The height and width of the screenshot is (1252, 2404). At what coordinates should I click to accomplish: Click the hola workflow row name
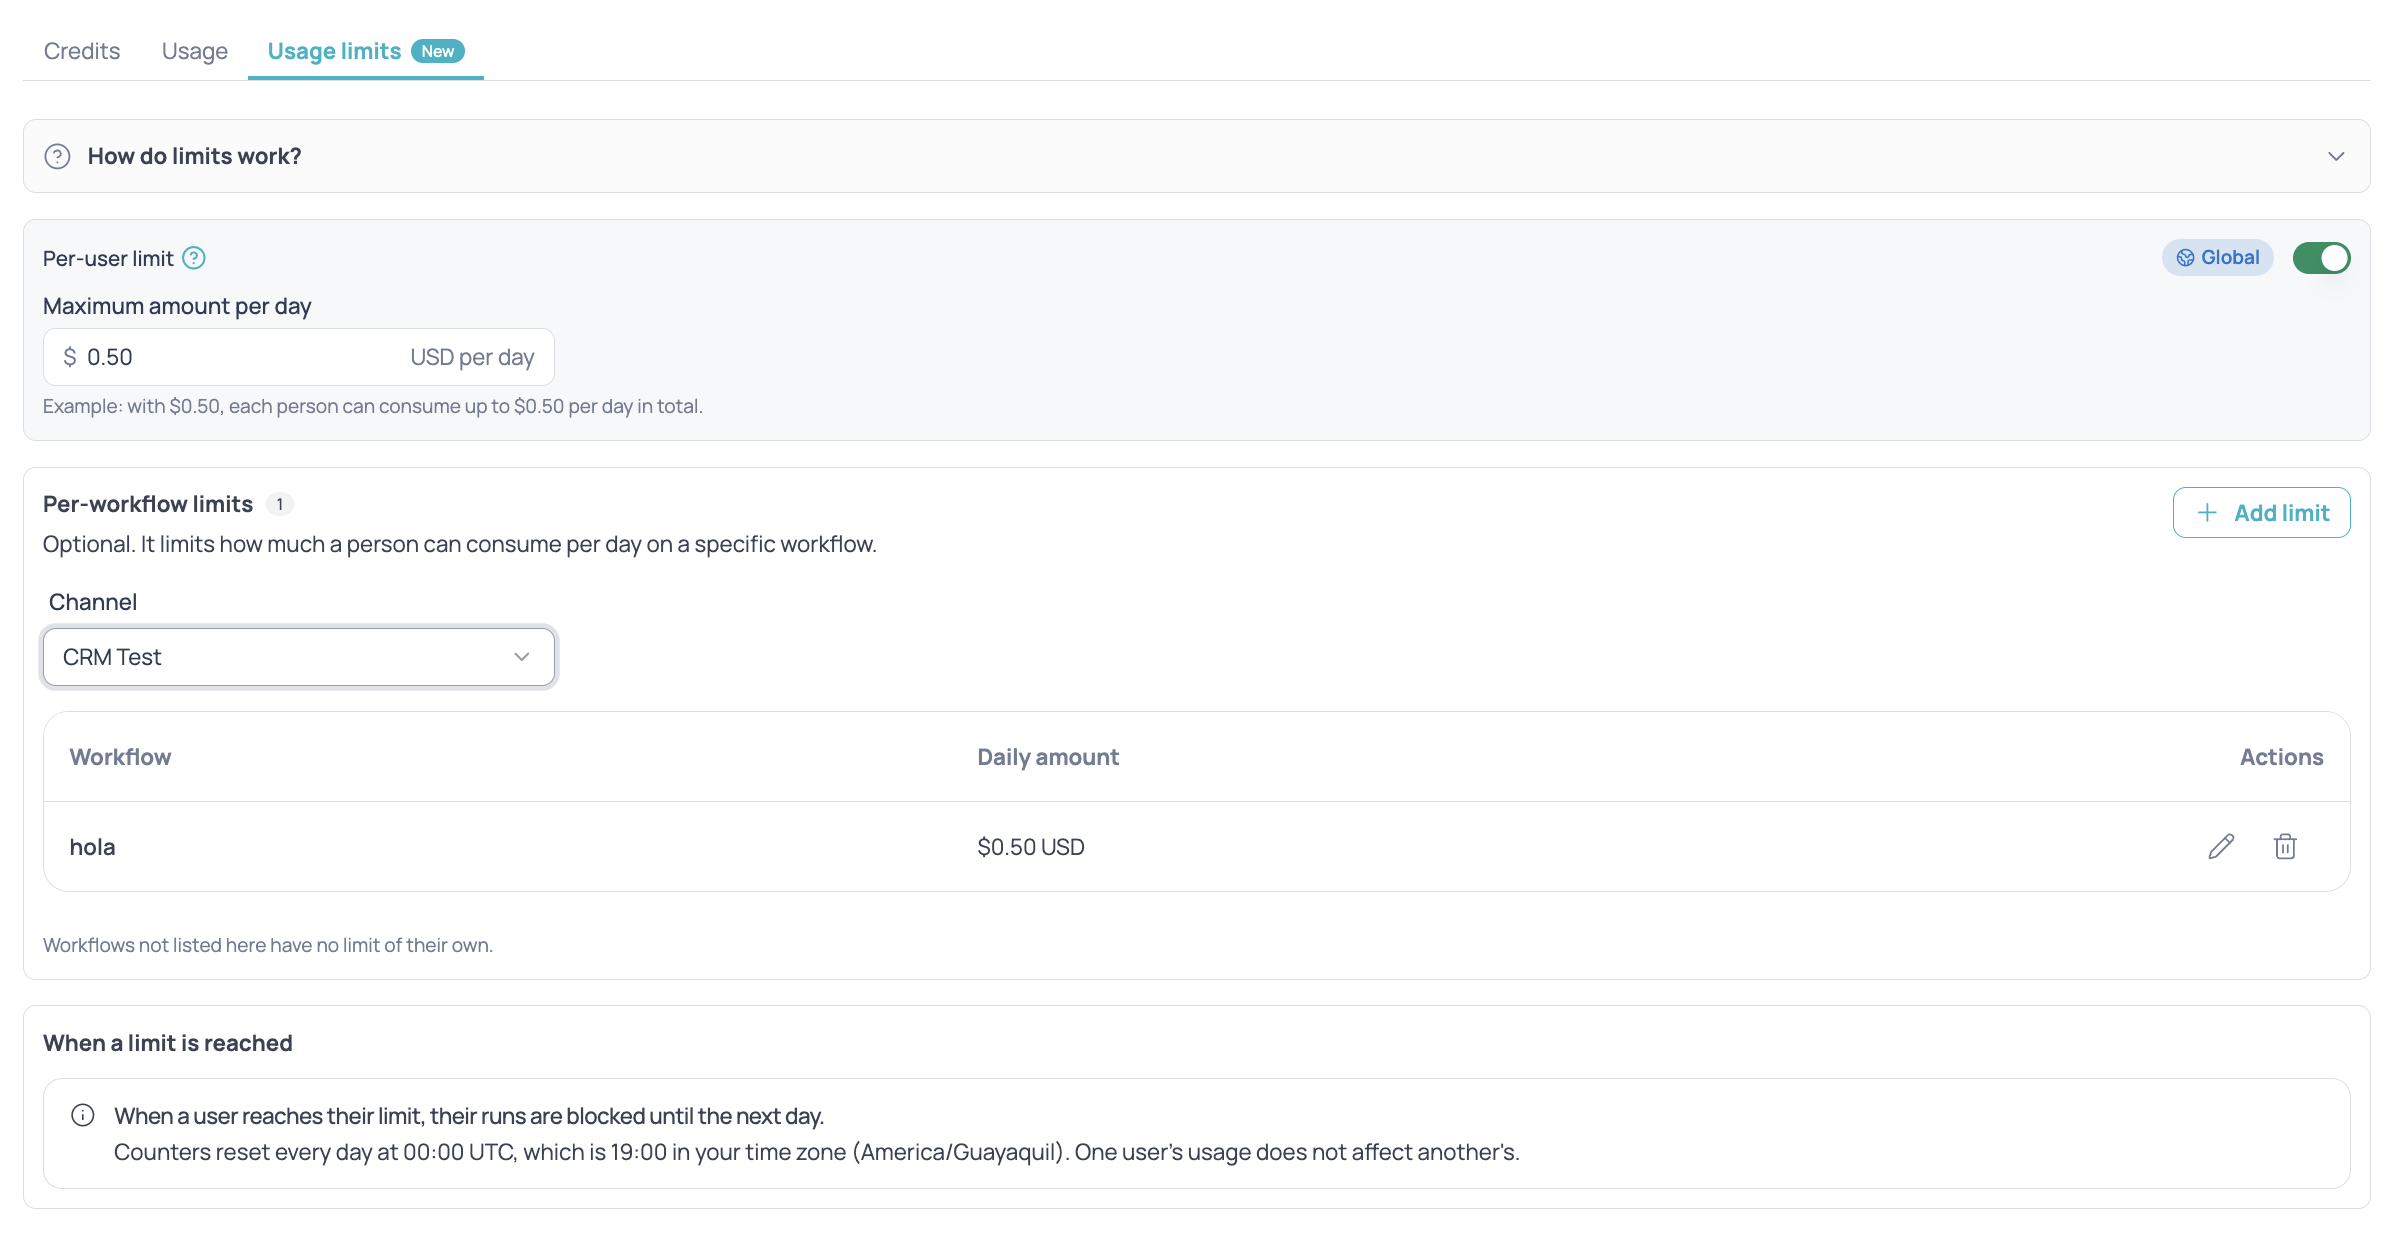coord(93,847)
